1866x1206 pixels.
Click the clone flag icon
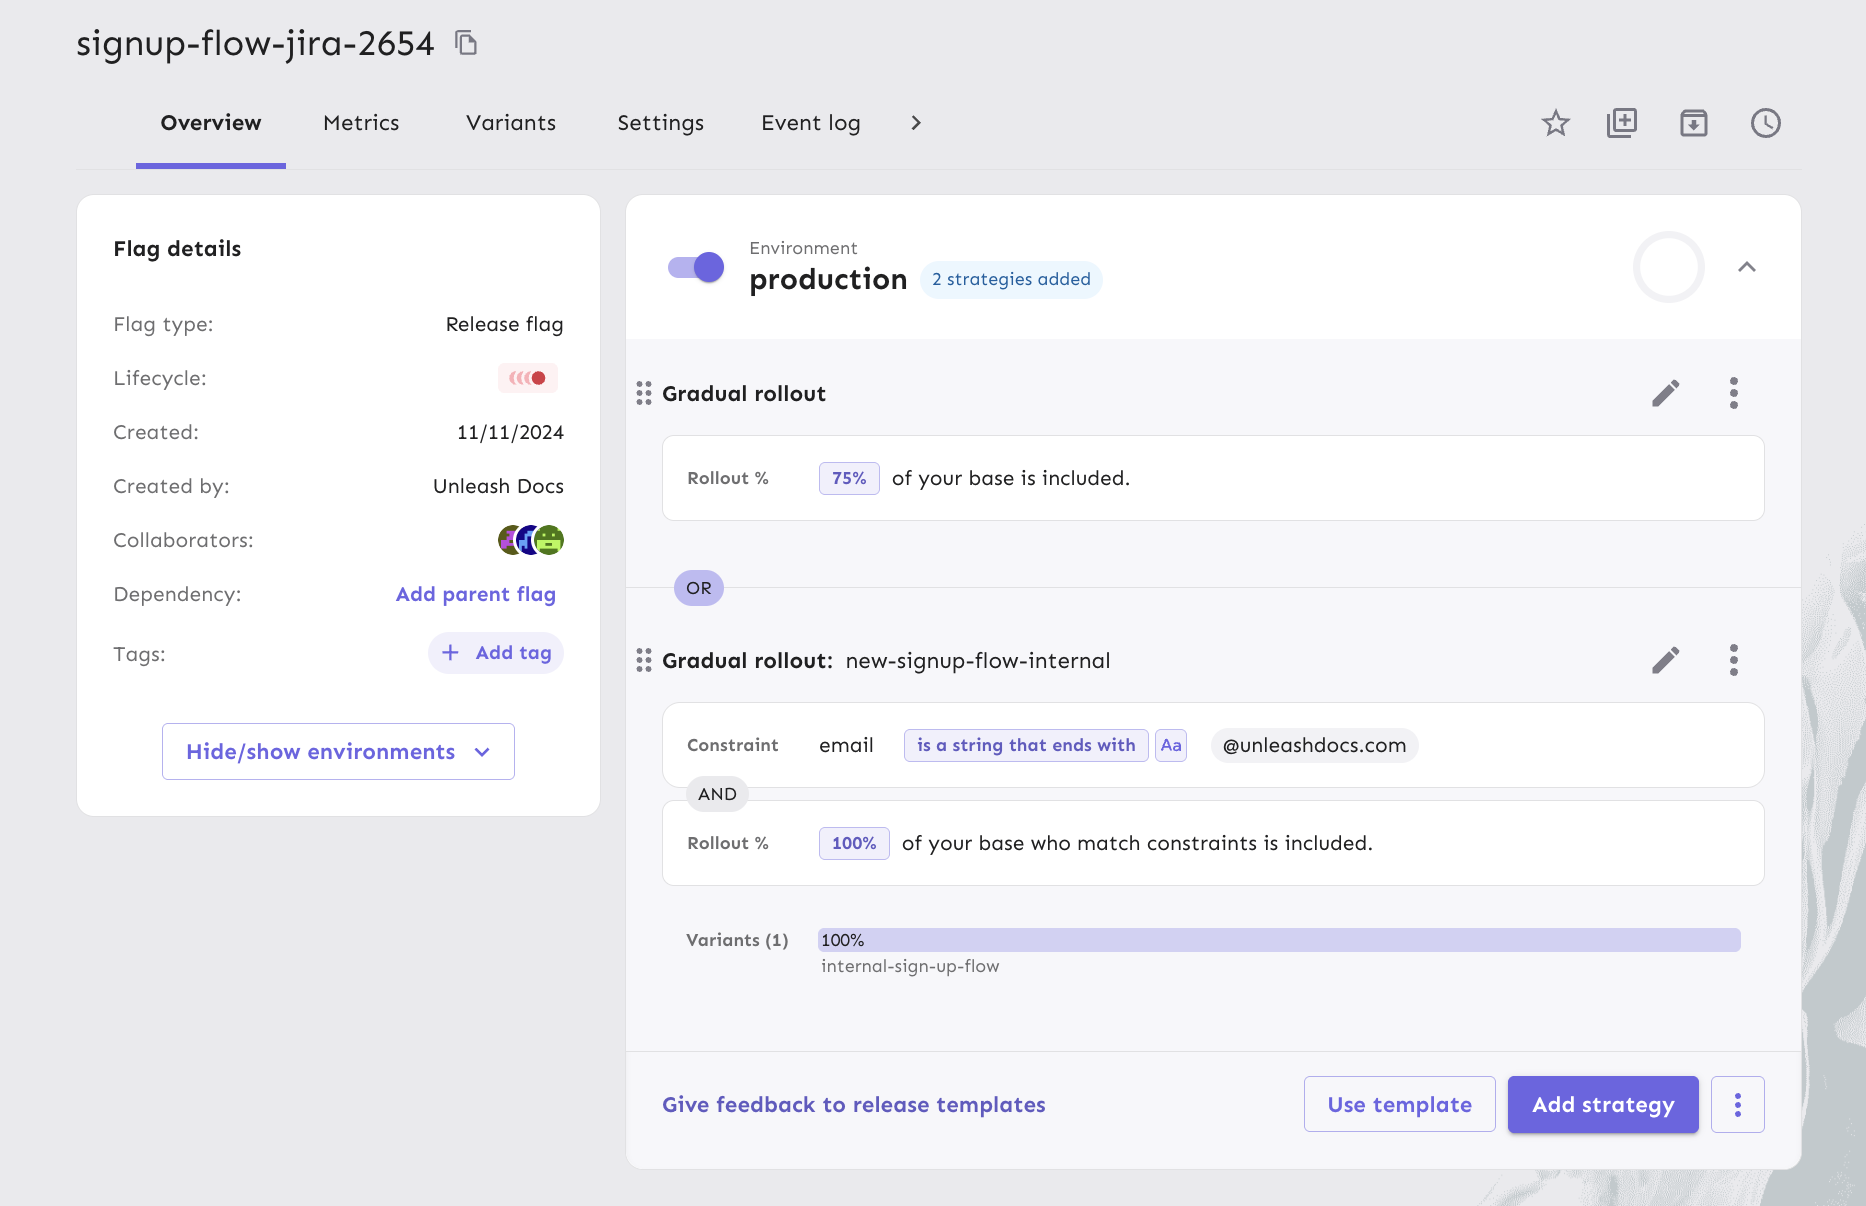(x=1622, y=123)
